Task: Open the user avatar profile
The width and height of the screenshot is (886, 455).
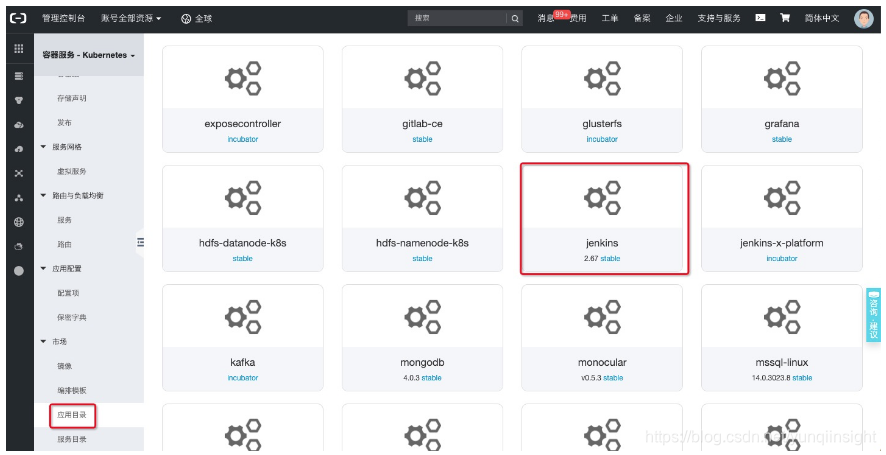Action: pyautogui.click(x=863, y=19)
